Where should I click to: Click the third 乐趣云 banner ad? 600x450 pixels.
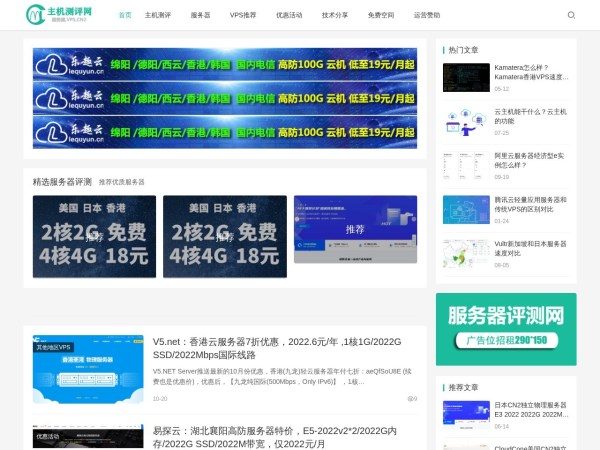(225, 132)
